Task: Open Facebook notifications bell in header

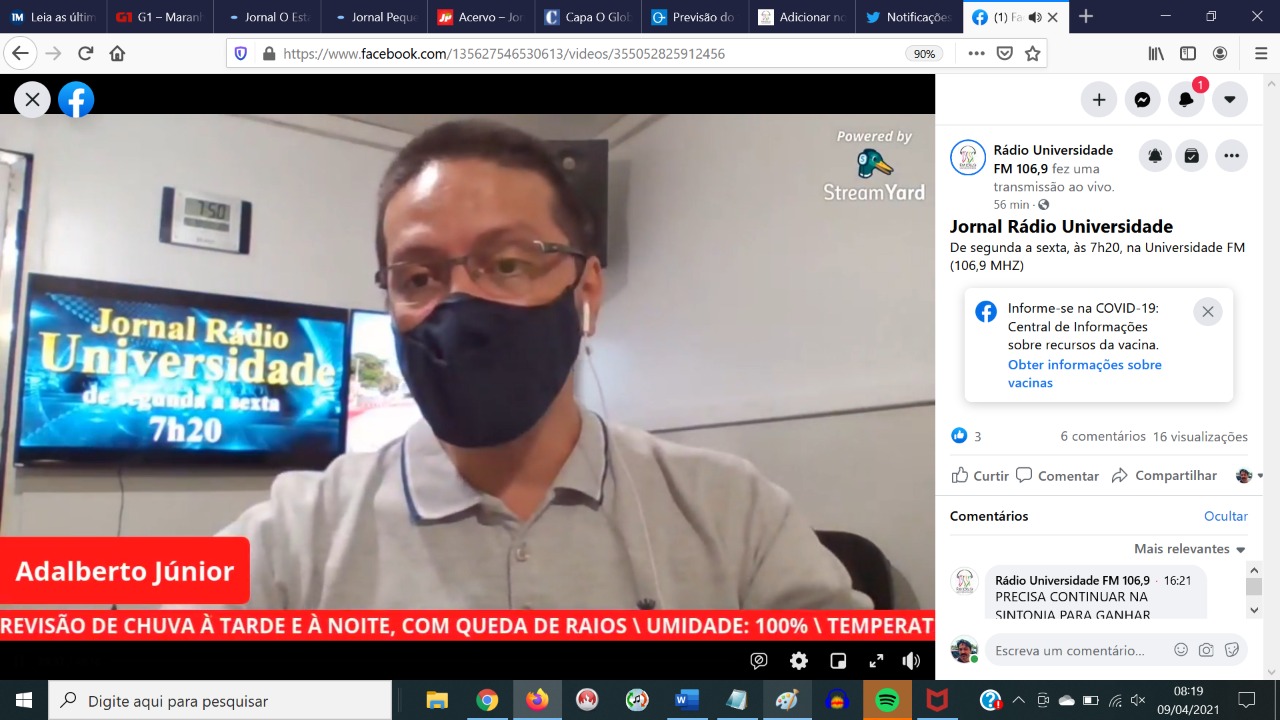Action: (1186, 99)
